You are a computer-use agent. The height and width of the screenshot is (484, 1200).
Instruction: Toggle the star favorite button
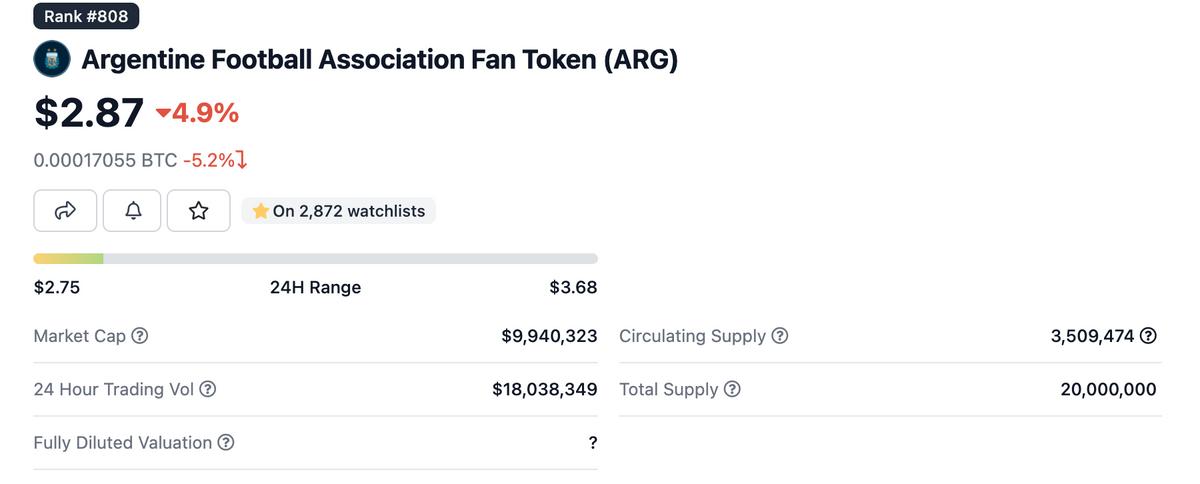click(x=198, y=211)
